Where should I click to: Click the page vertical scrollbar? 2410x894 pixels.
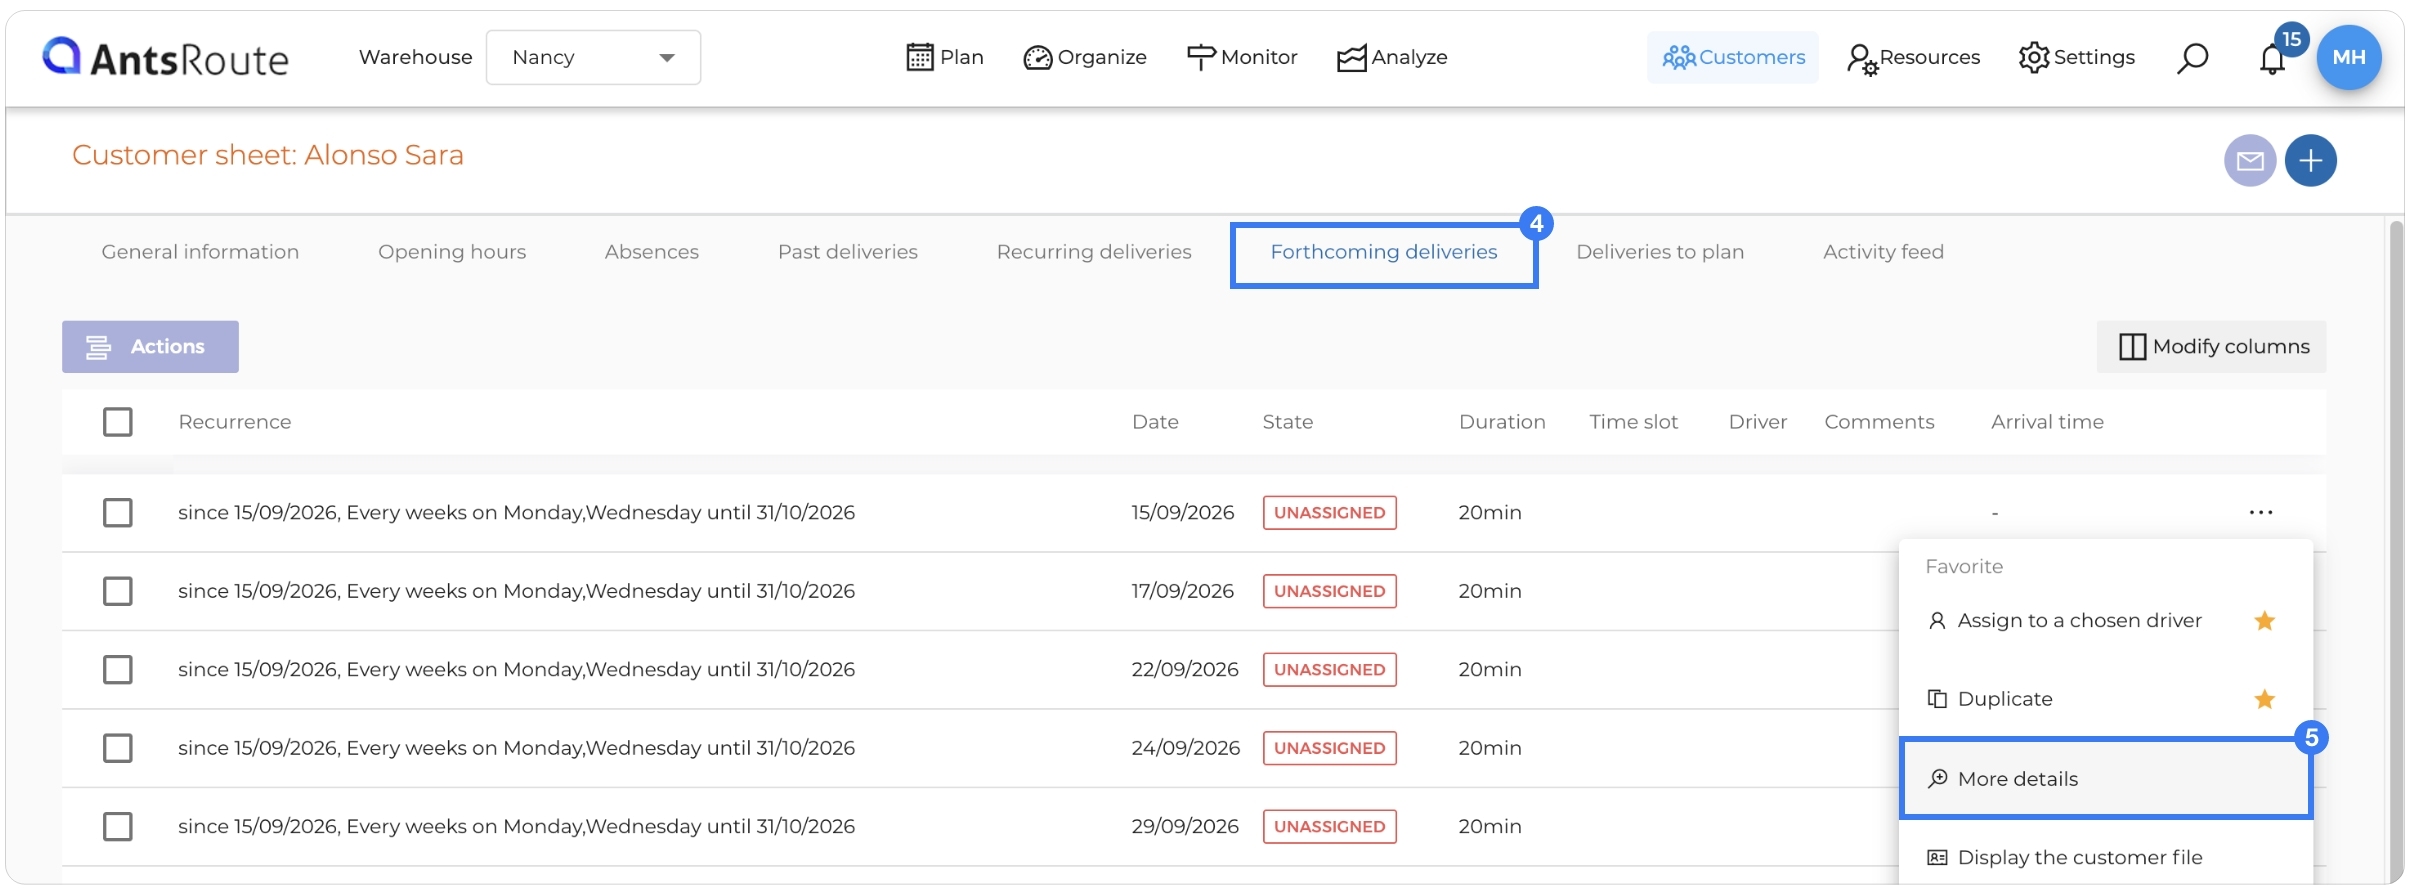(x=2396, y=550)
